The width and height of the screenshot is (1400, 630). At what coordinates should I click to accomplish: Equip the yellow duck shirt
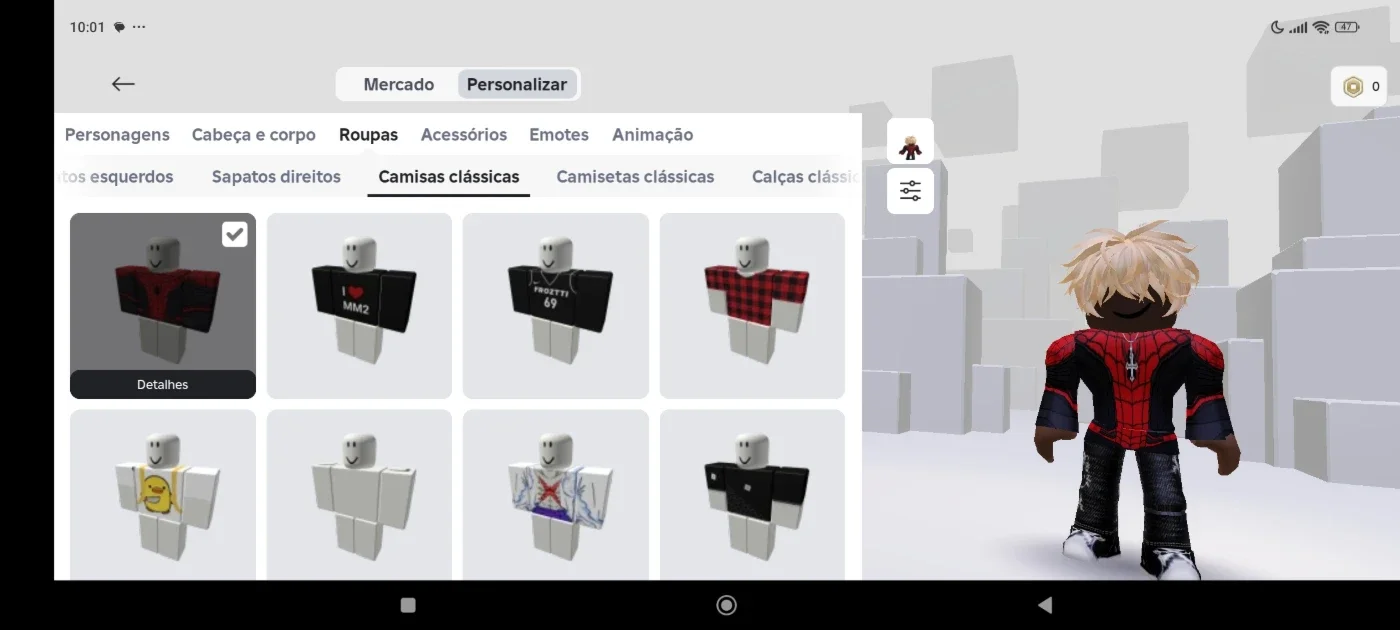pyautogui.click(x=163, y=495)
